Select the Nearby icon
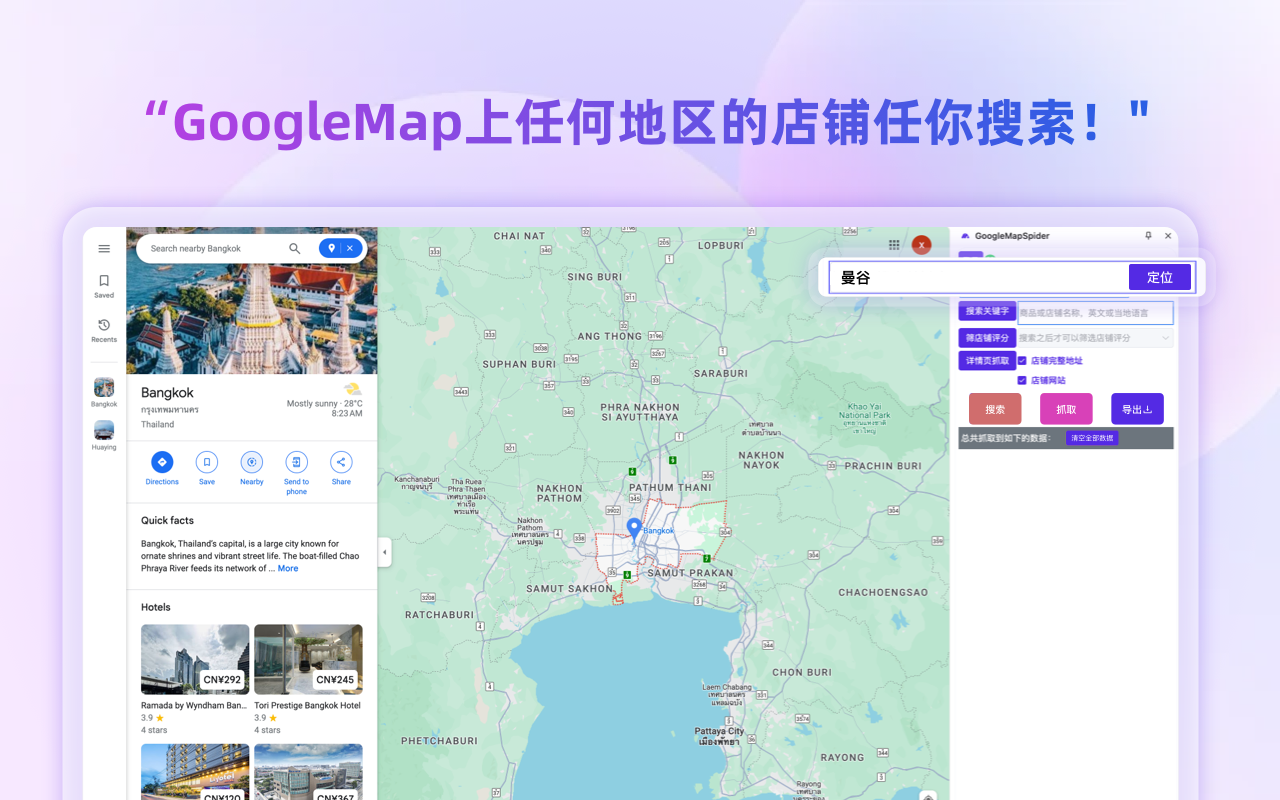The image size is (1280, 800). click(251, 462)
